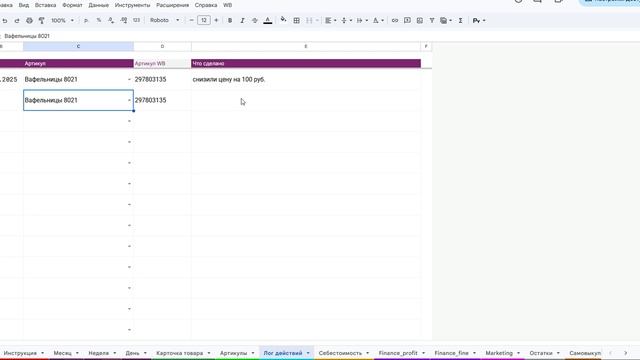This screenshot has height=360, width=640.
Task: Click the font size field showing 12
Action: tap(204, 20)
